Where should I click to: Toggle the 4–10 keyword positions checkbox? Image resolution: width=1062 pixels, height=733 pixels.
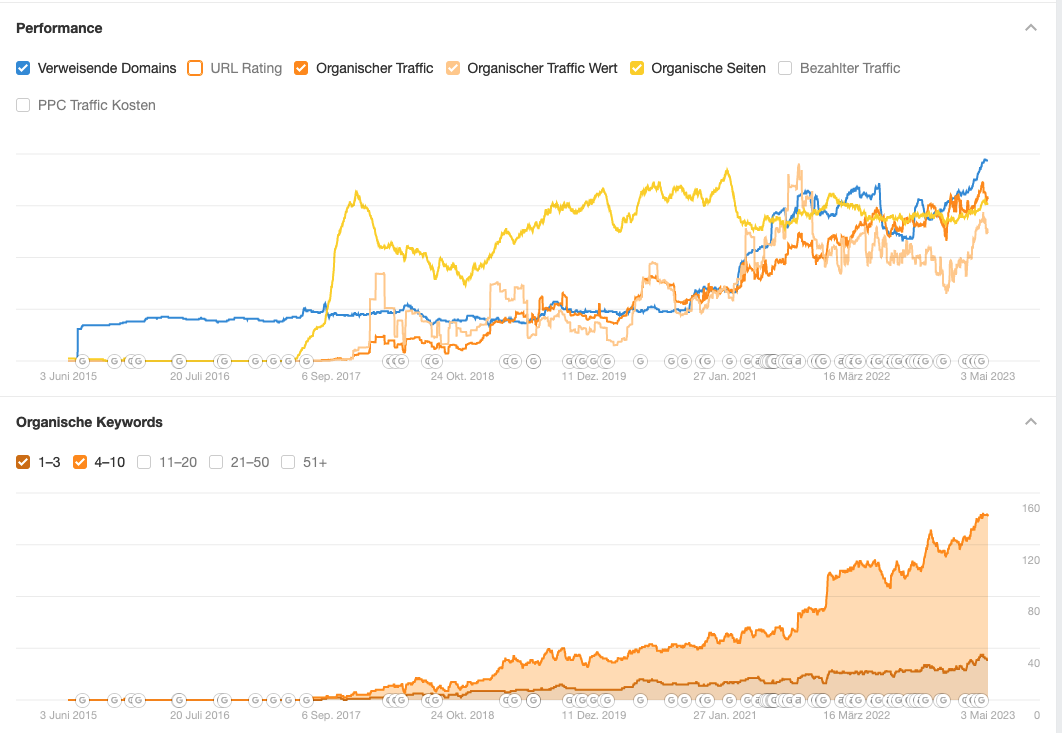pos(80,462)
